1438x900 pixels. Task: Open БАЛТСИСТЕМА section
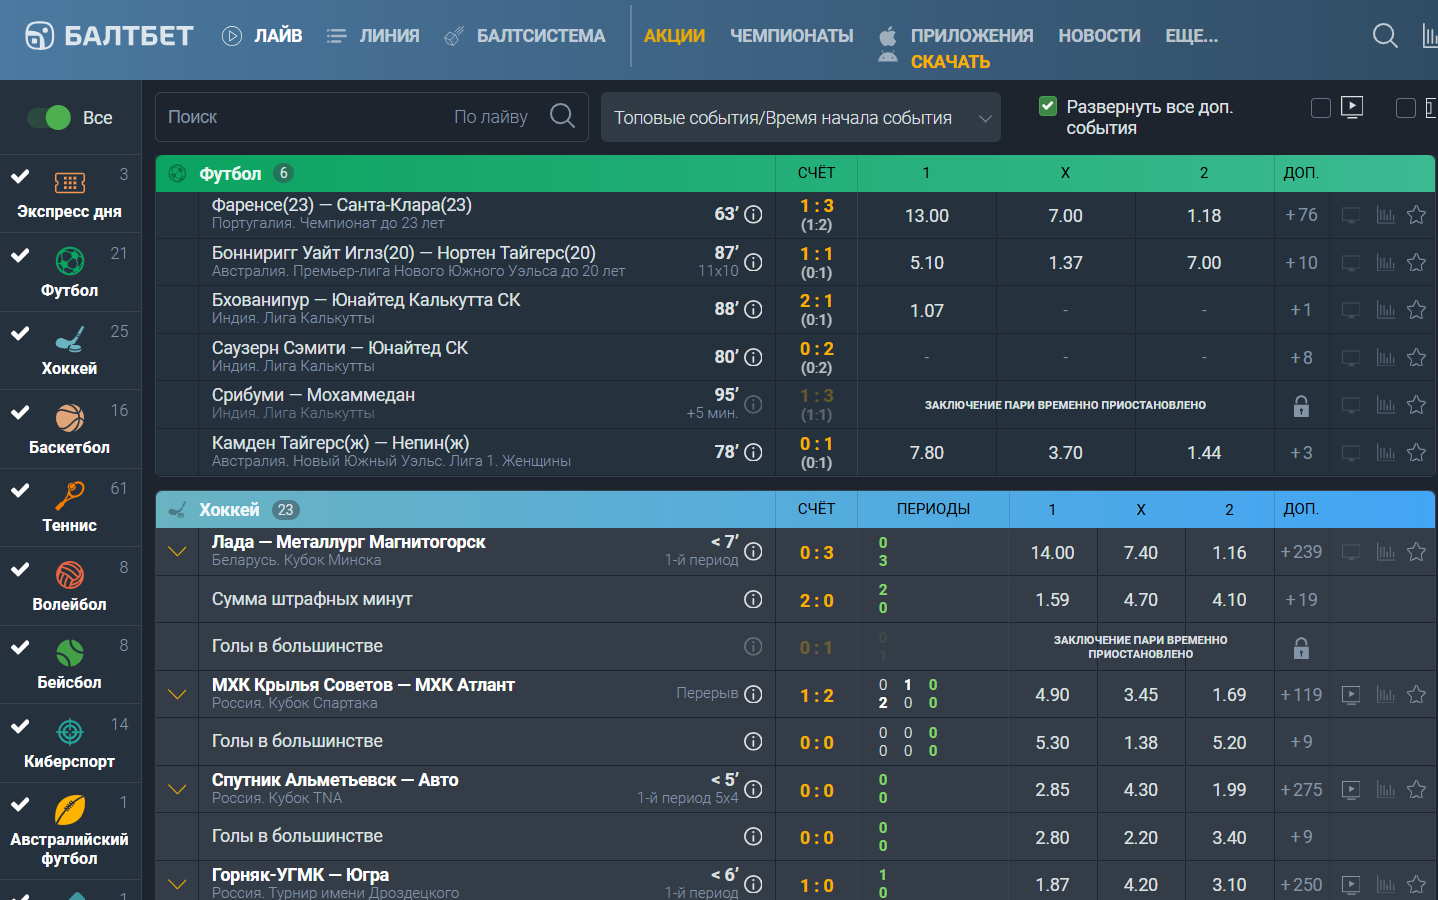525,36
